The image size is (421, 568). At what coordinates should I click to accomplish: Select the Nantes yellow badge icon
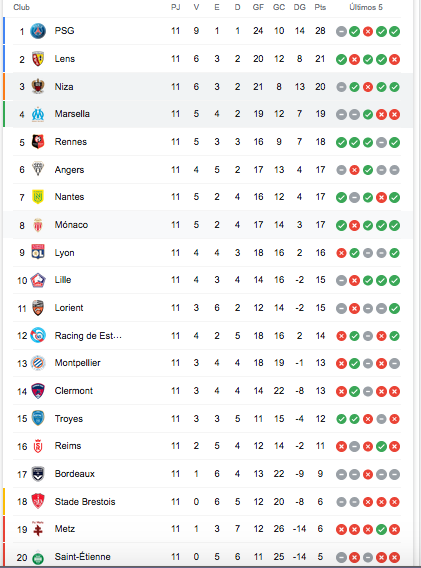pyautogui.click(x=38, y=197)
